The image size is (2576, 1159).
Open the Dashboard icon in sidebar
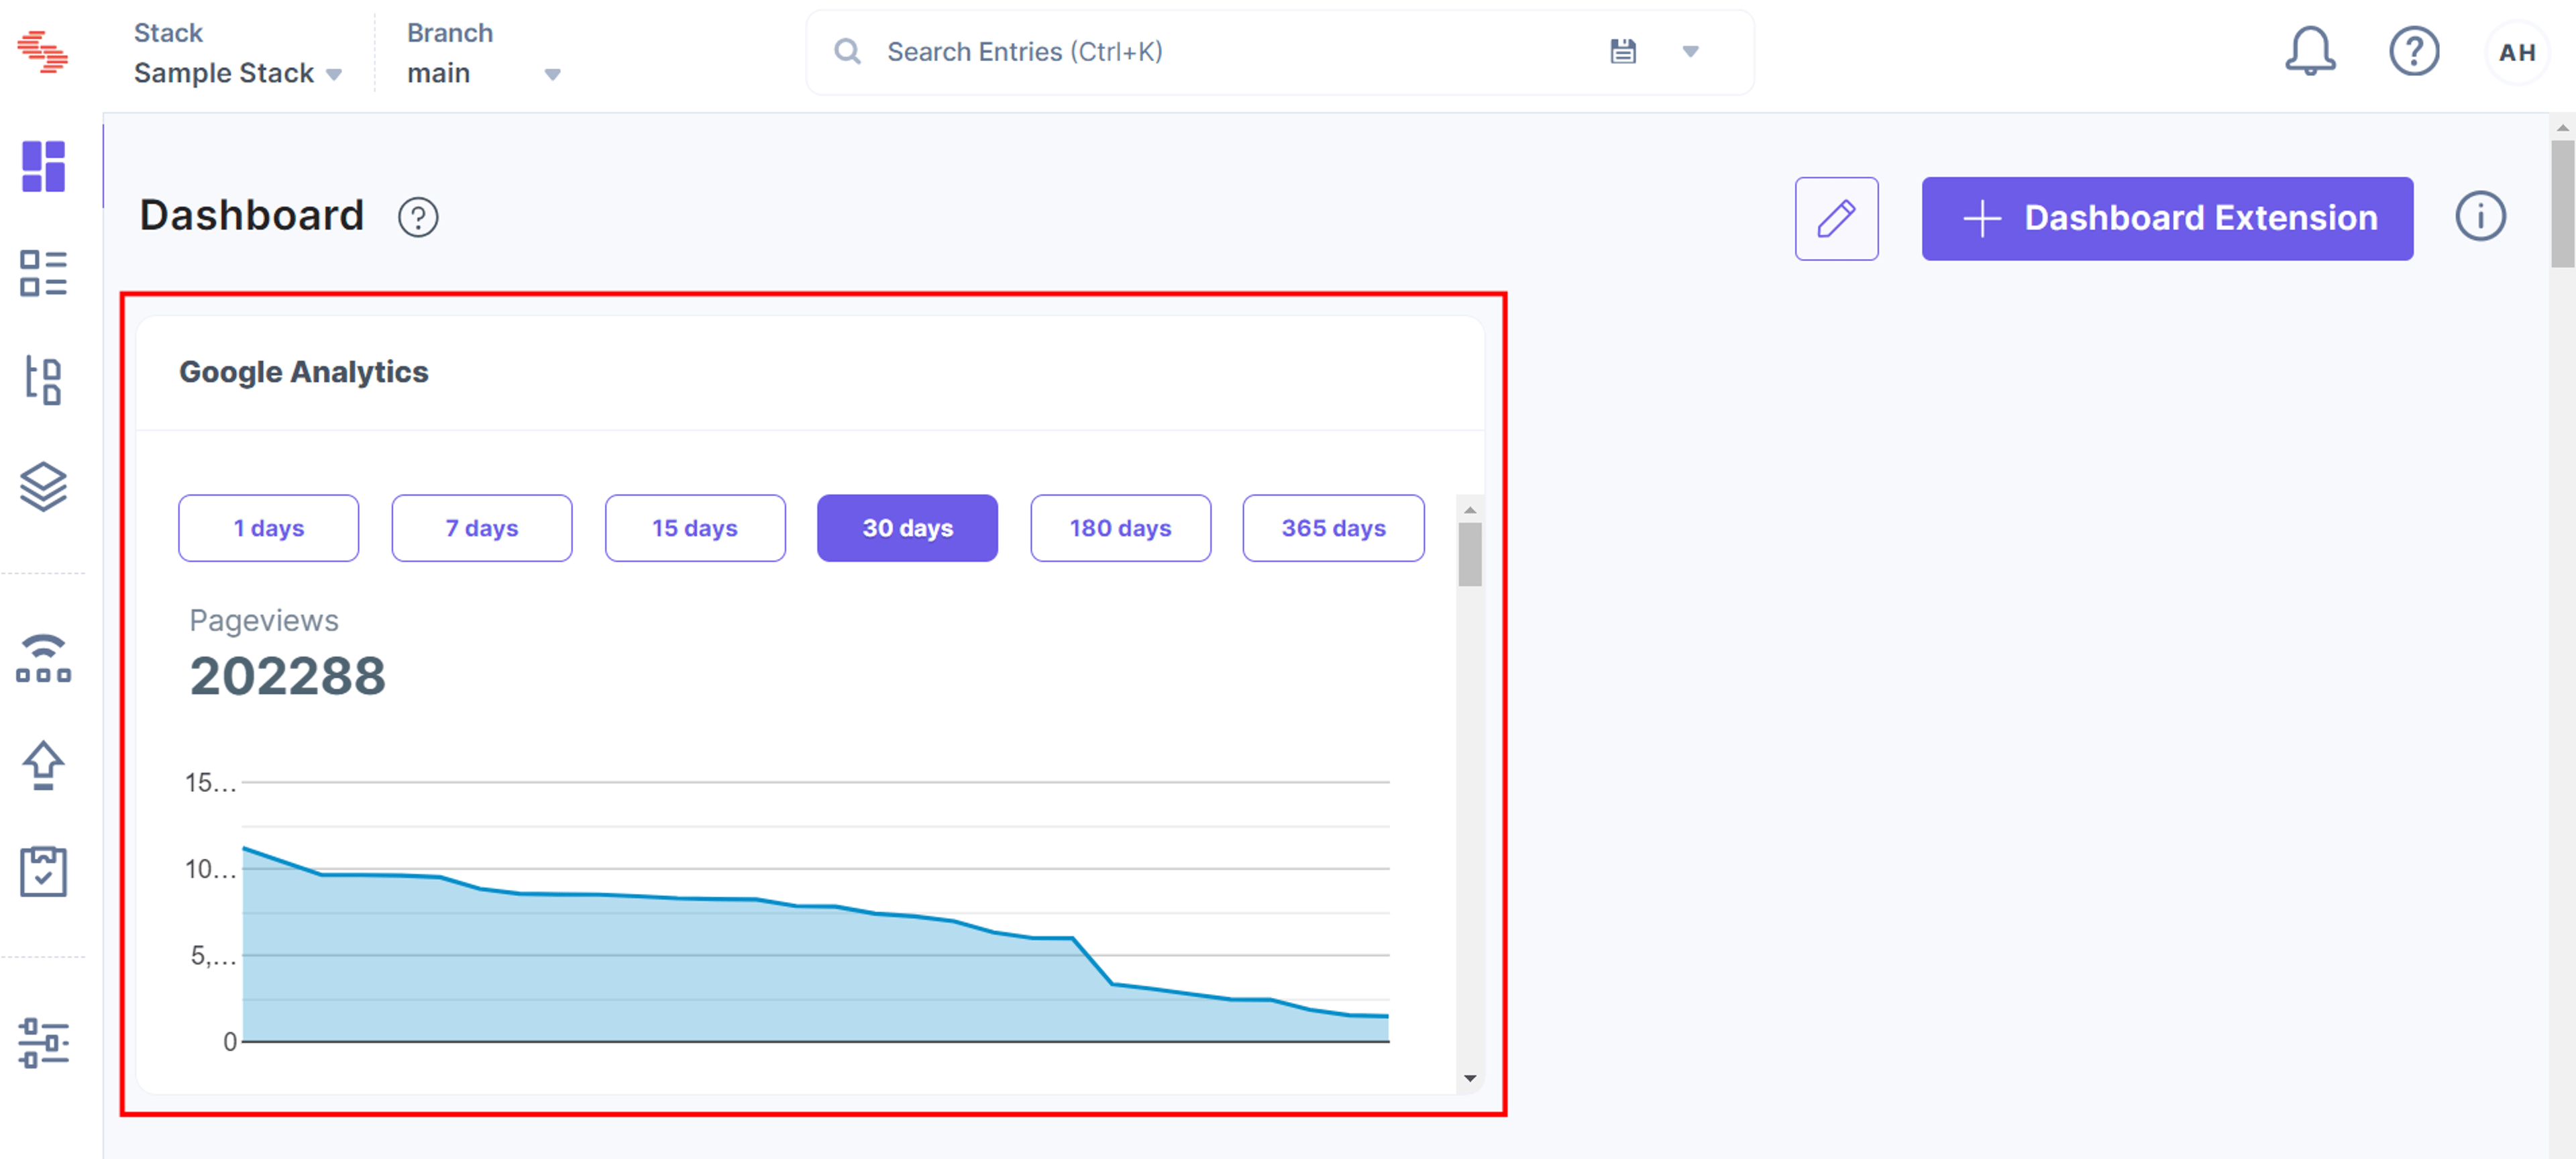pyautogui.click(x=43, y=166)
